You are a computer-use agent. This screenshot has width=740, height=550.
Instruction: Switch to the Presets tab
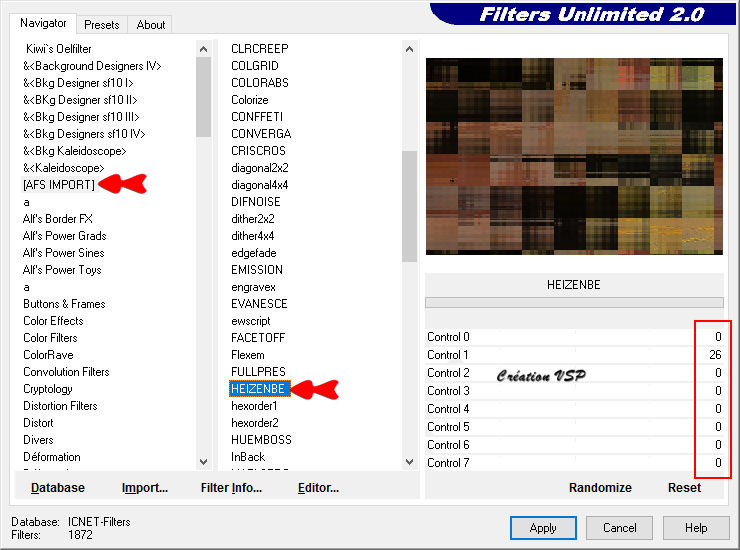click(x=101, y=25)
